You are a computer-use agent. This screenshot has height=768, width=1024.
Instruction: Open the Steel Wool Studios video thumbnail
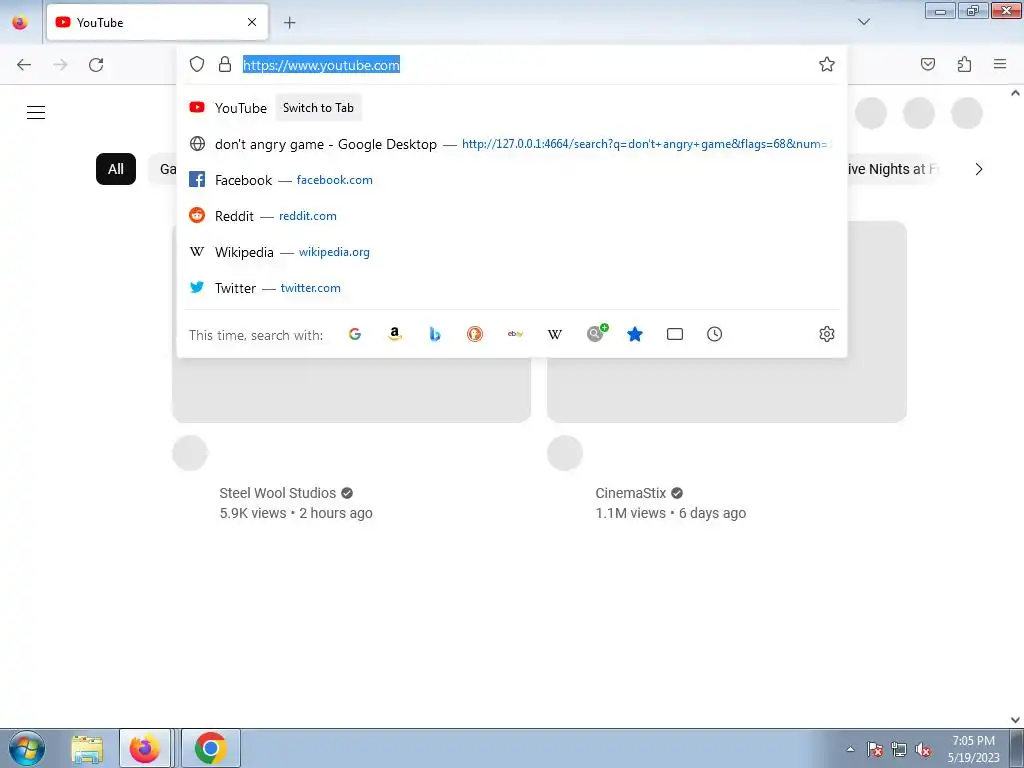coord(351,389)
